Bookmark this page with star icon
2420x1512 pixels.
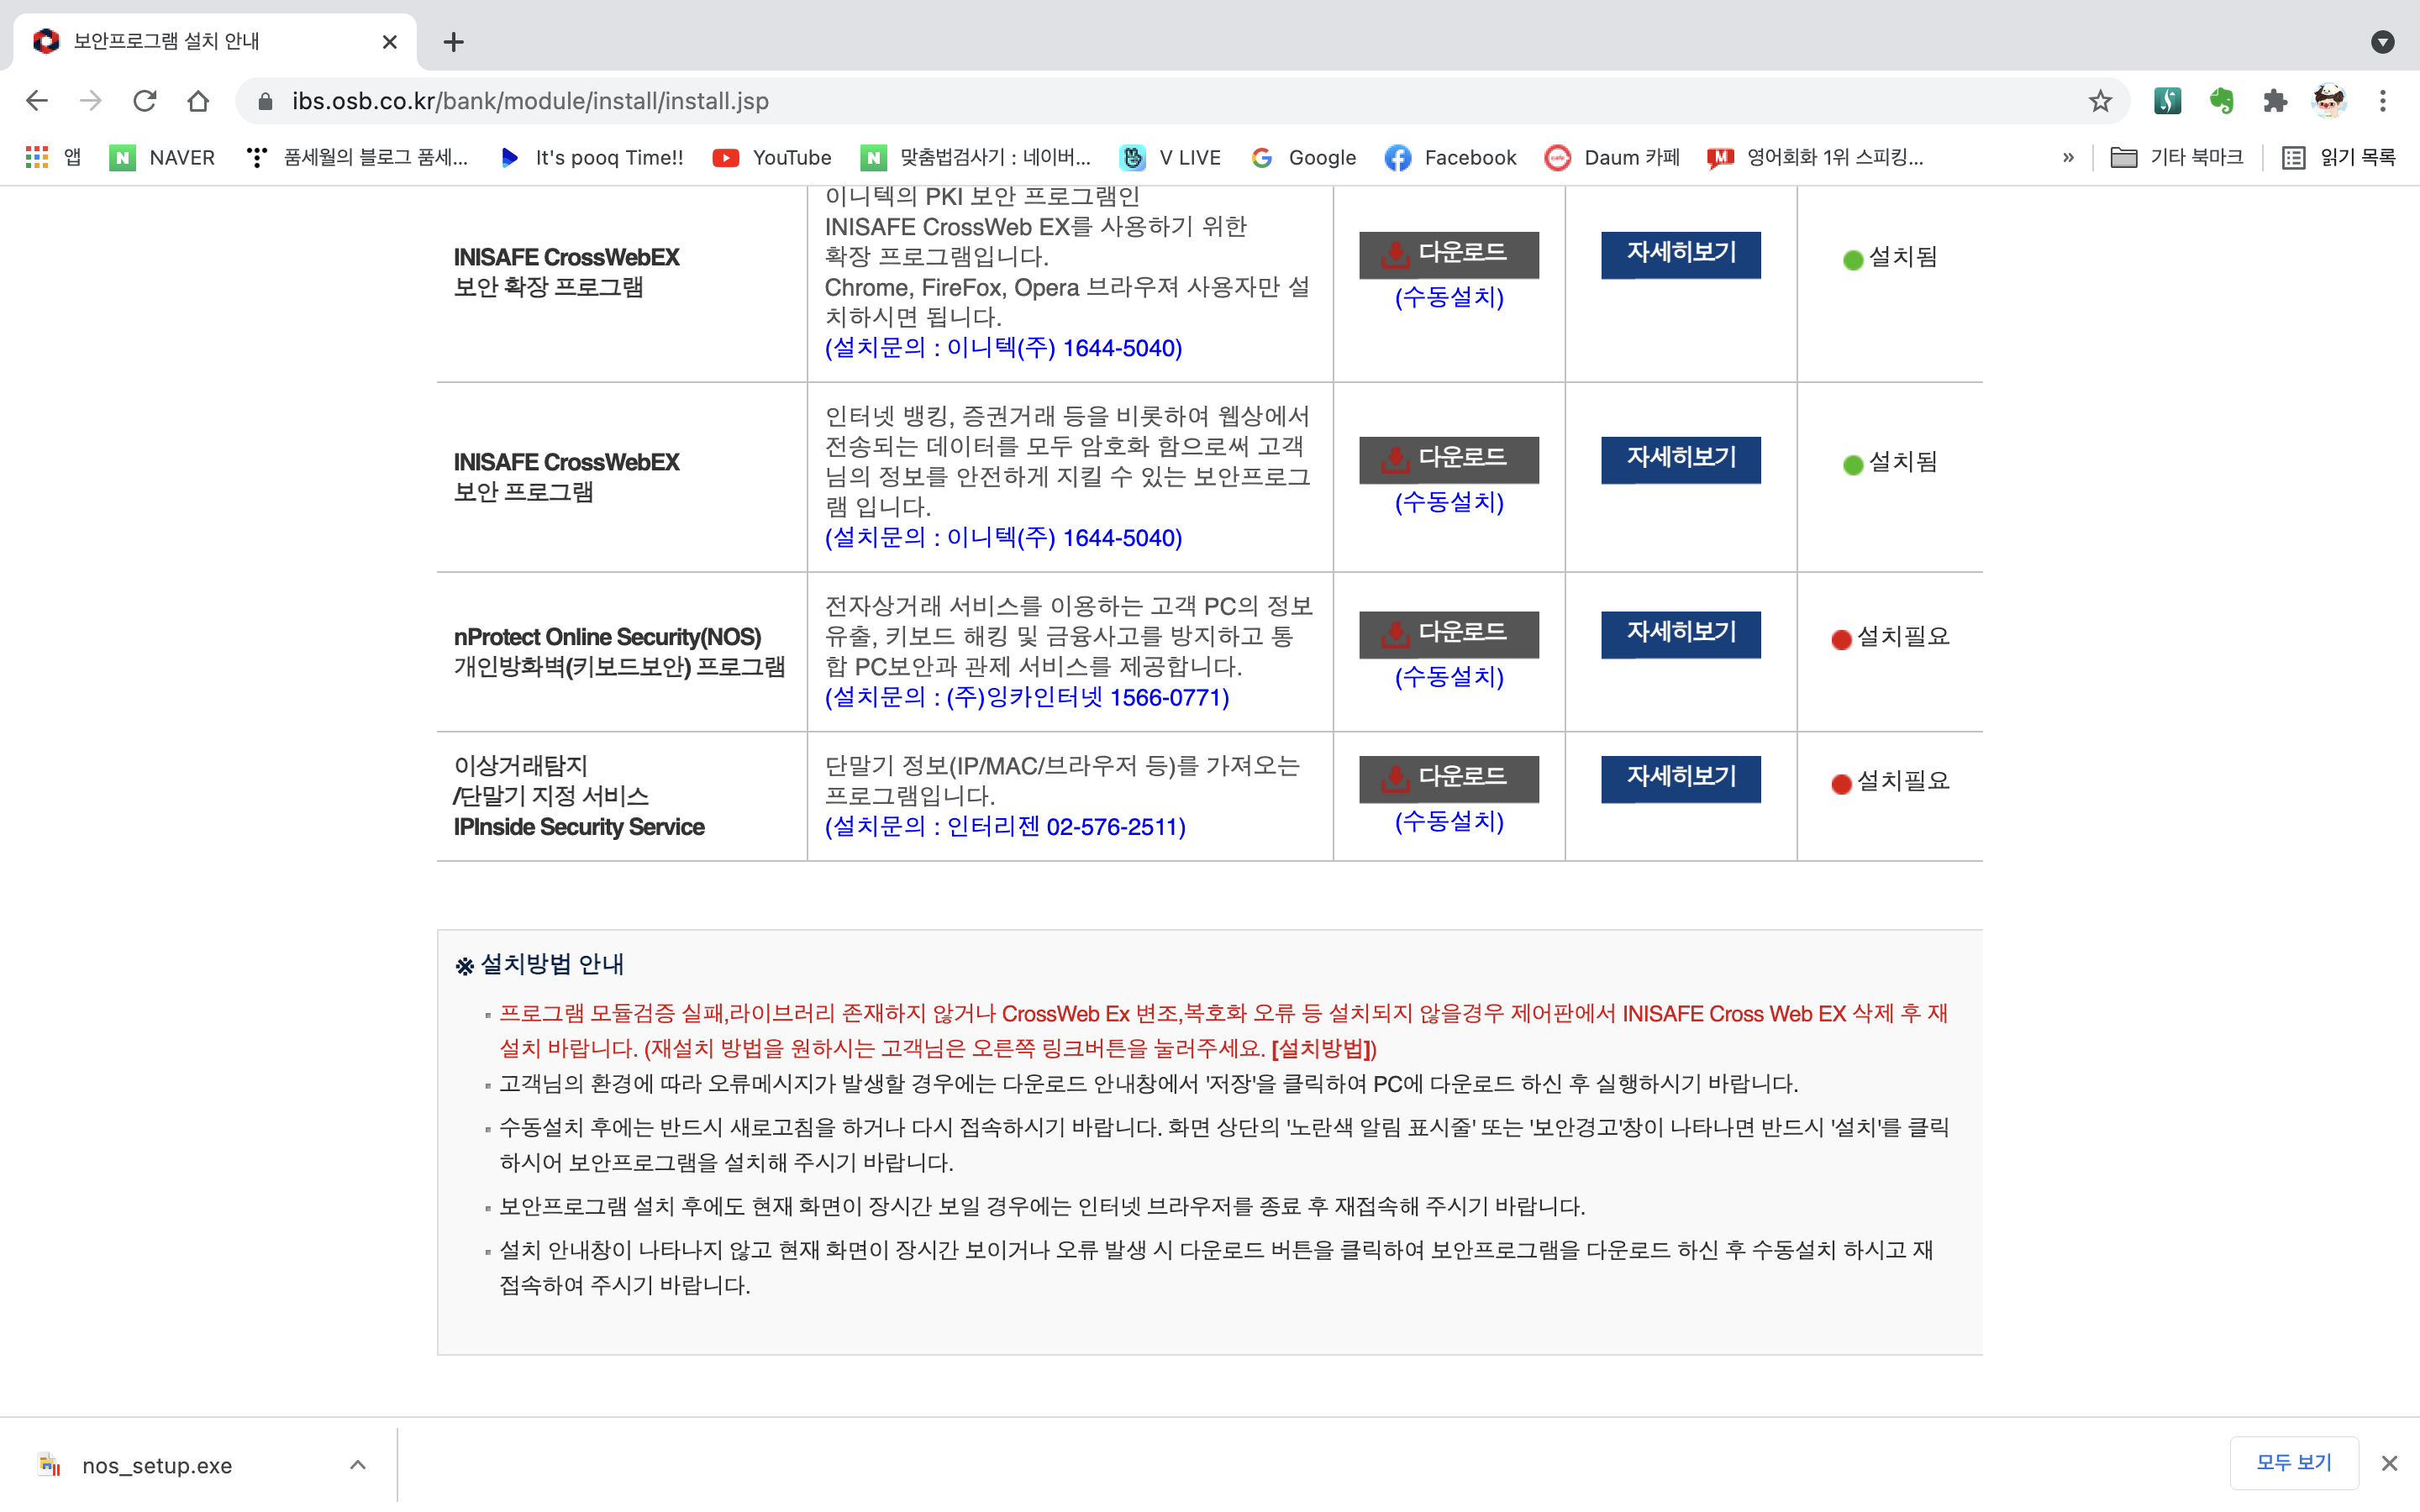(x=2099, y=101)
